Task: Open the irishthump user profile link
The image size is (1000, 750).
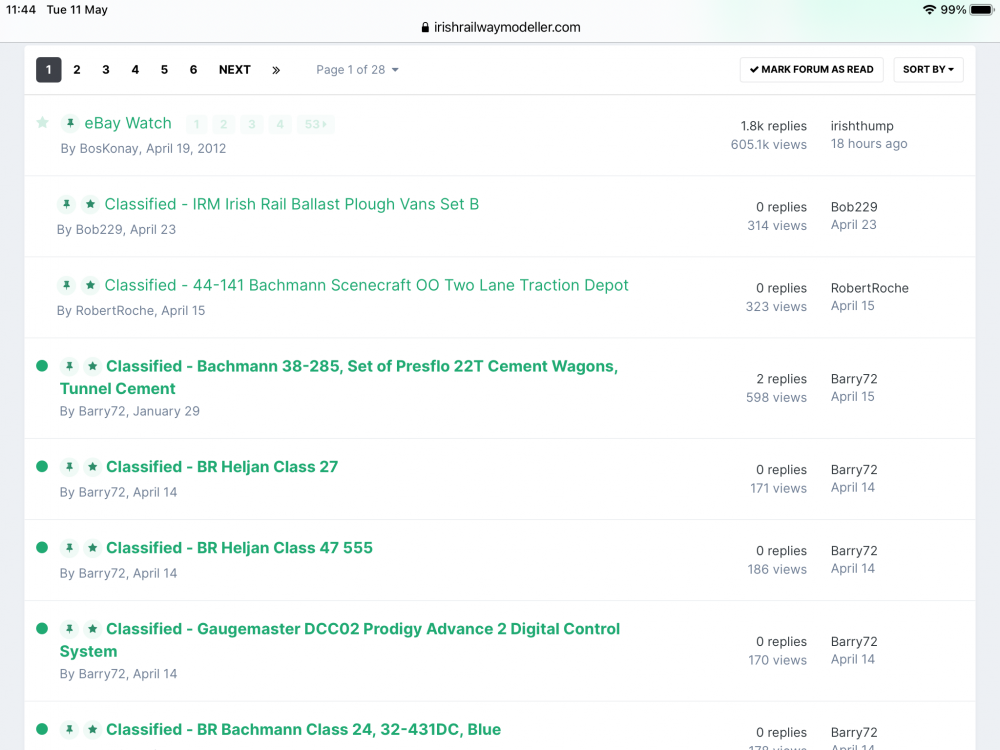Action: click(x=862, y=126)
